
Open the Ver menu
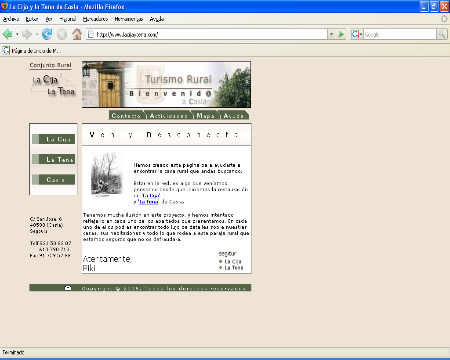49,19
